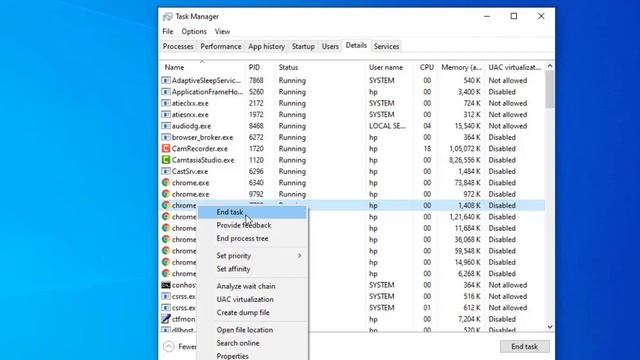Choose Search online in context menu
Screen dimensions: 640x360
[x=252, y=343]
